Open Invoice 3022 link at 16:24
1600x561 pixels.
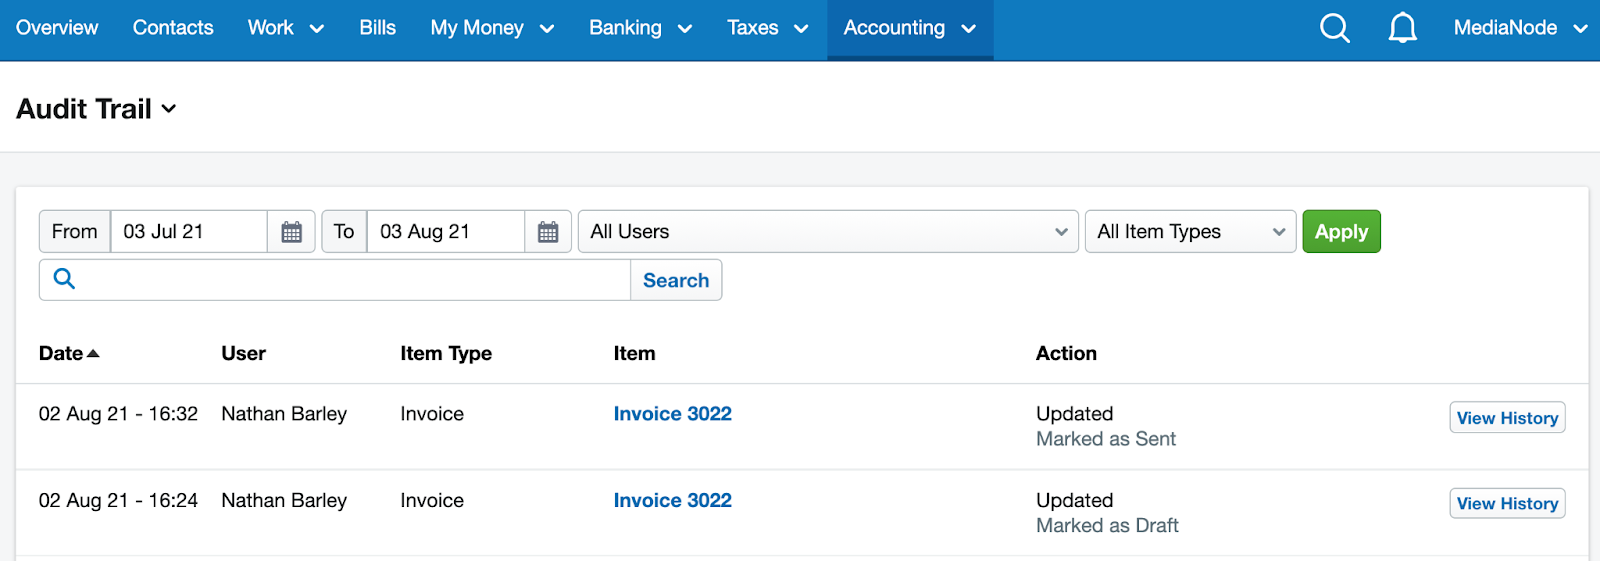(x=673, y=500)
